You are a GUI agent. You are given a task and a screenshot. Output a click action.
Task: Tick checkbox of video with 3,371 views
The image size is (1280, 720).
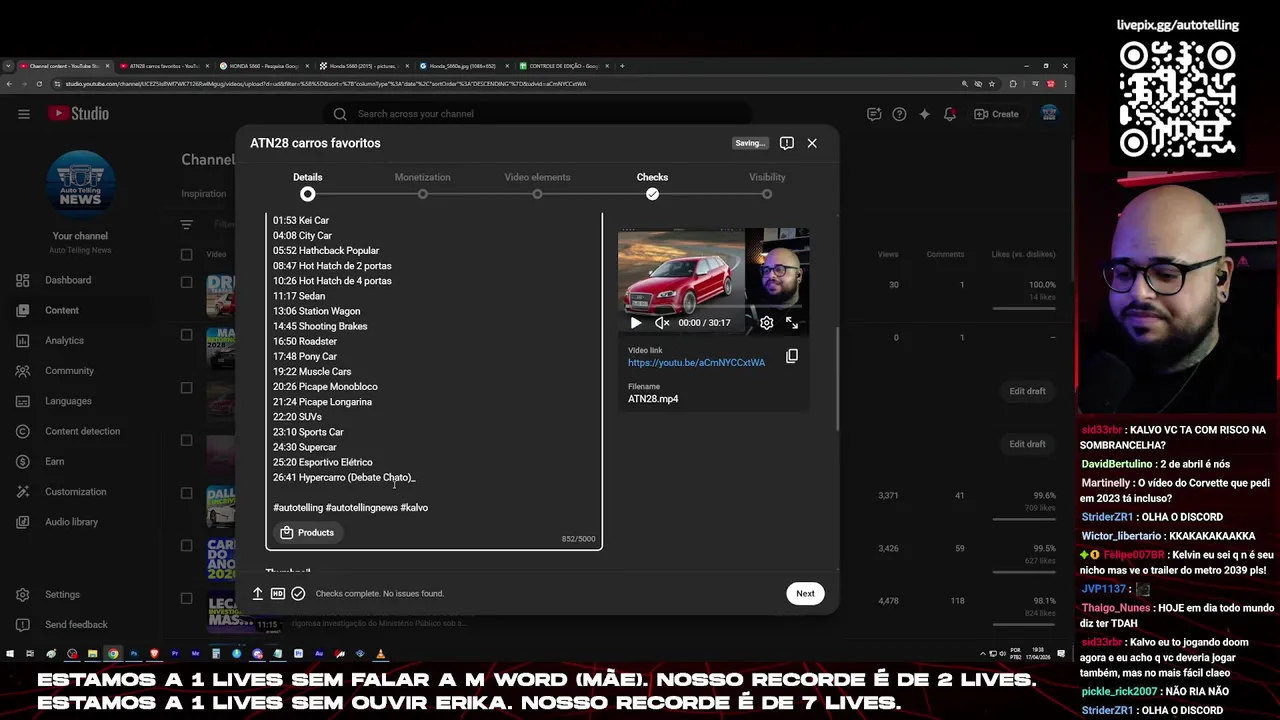click(x=186, y=493)
